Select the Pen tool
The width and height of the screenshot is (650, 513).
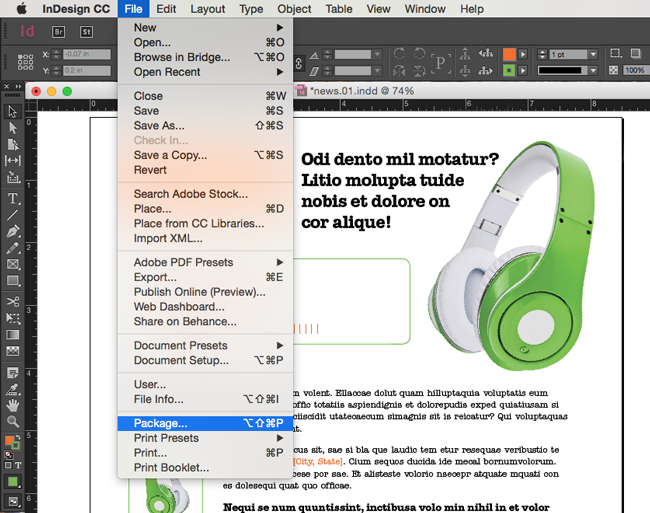[12, 231]
